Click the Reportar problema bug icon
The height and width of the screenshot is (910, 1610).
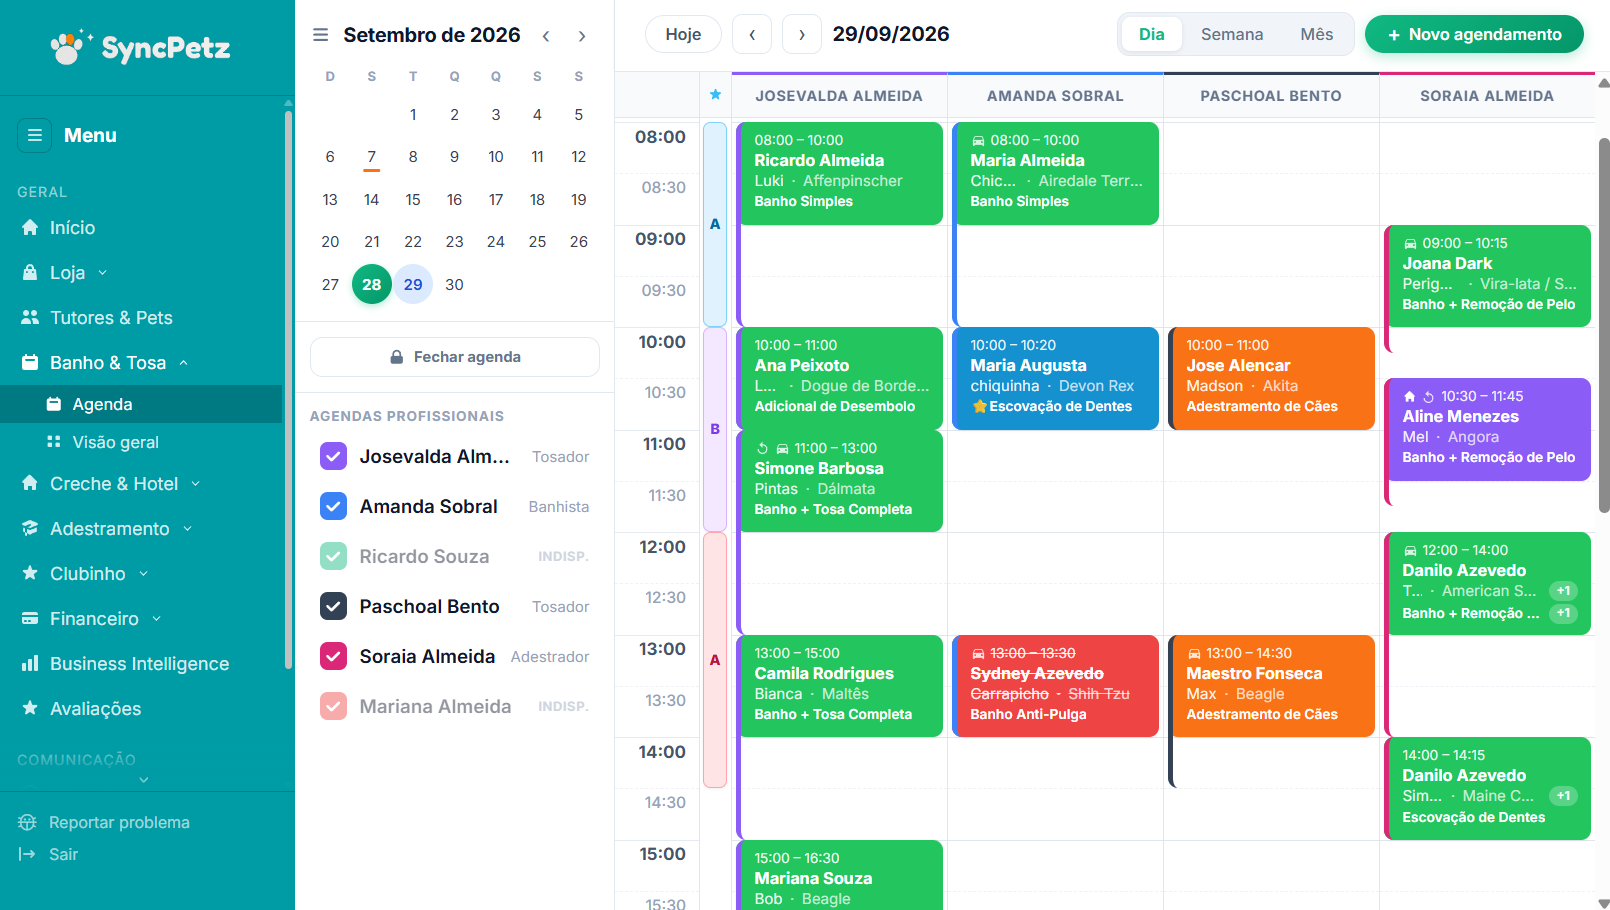coord(27,822)
